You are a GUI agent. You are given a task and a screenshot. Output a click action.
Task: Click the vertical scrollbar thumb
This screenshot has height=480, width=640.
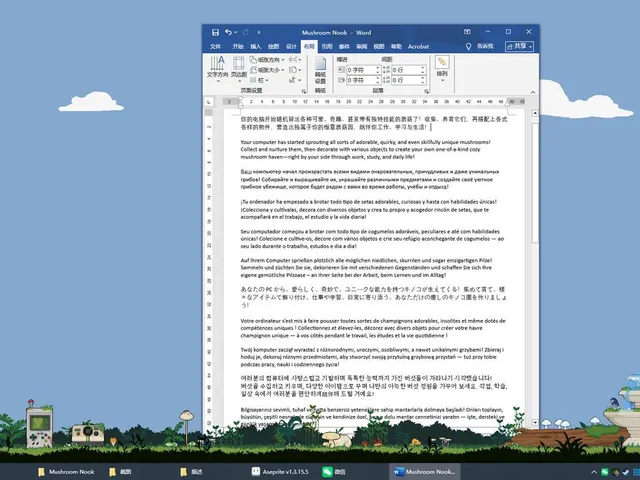click(x=535, y=182)
